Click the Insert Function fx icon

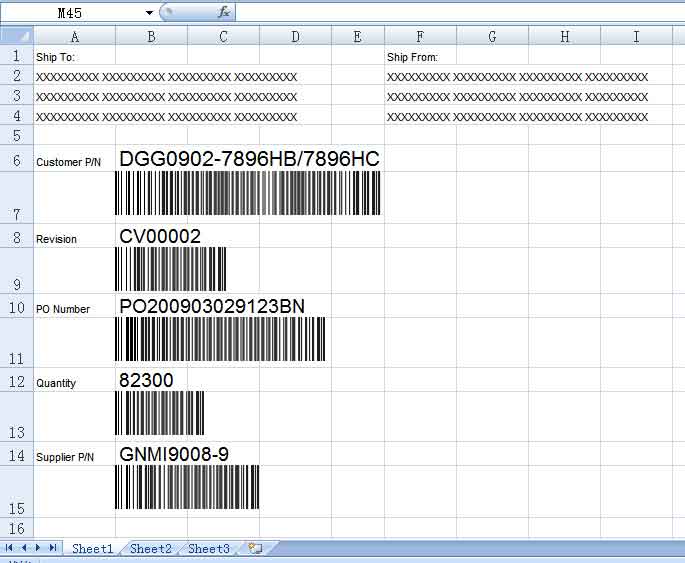pos(224,12)
